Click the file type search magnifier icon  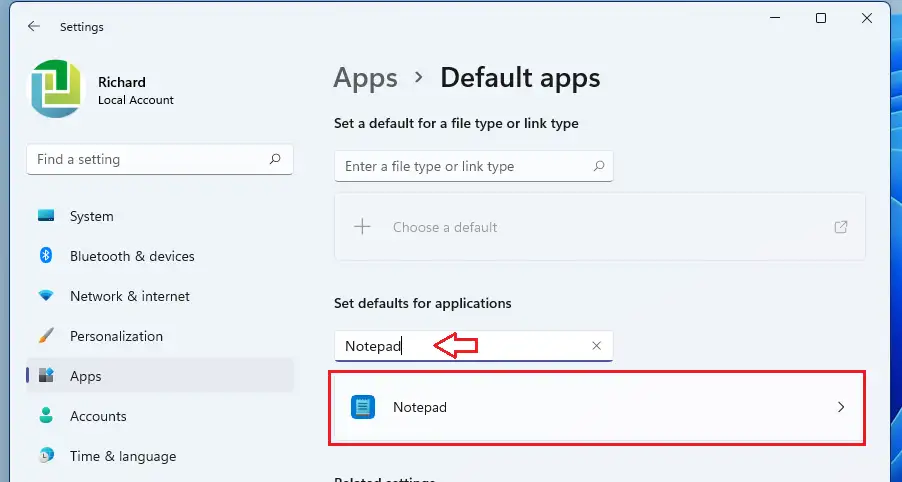coord(598,166)
